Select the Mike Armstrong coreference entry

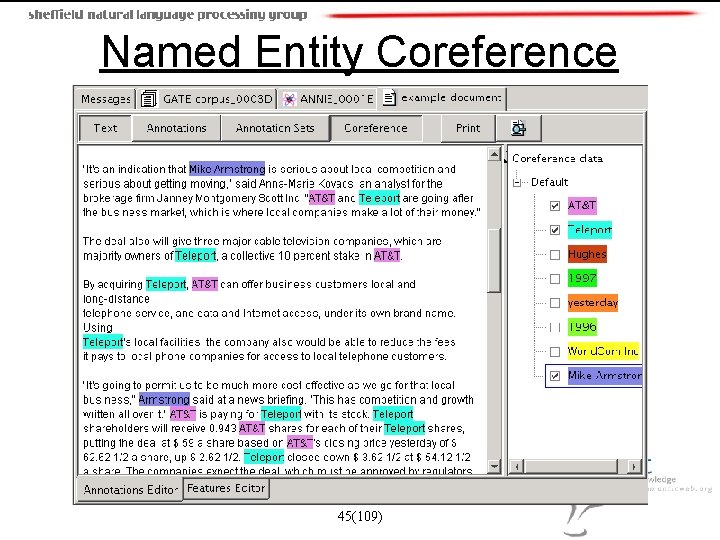pos(604,376)
